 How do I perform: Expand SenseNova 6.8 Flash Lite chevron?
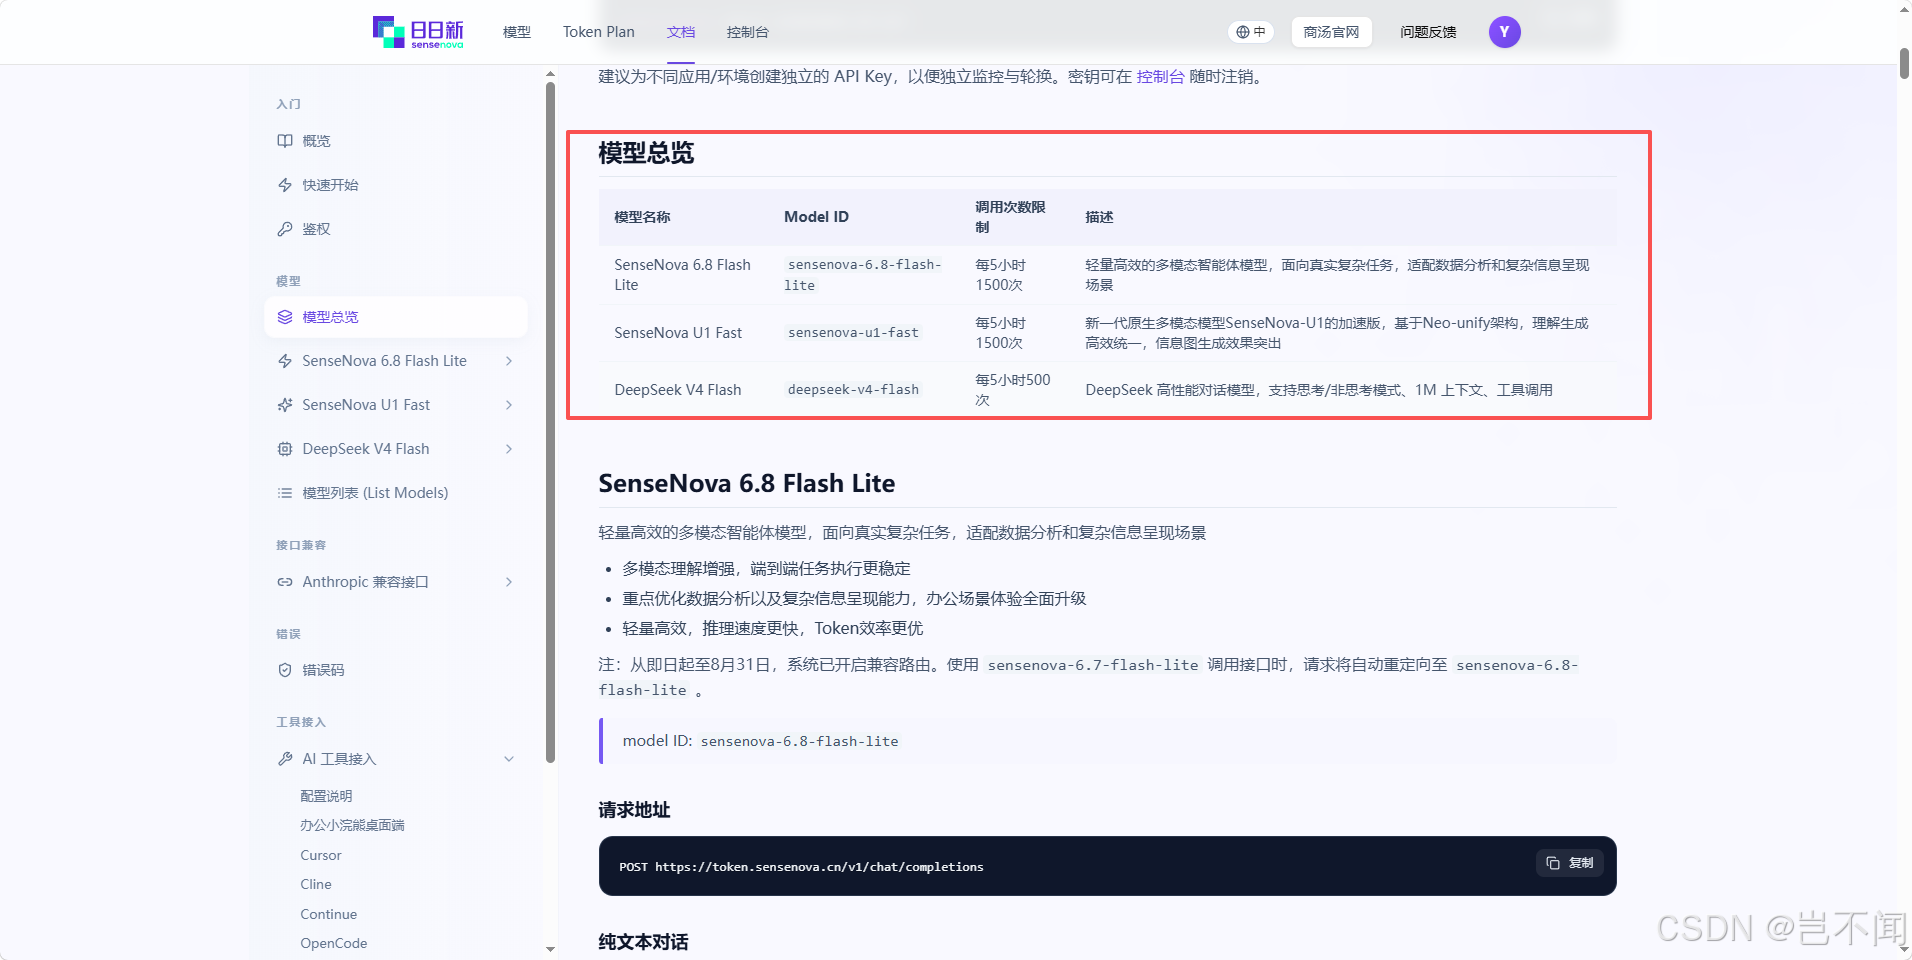(x=509, y=361)
